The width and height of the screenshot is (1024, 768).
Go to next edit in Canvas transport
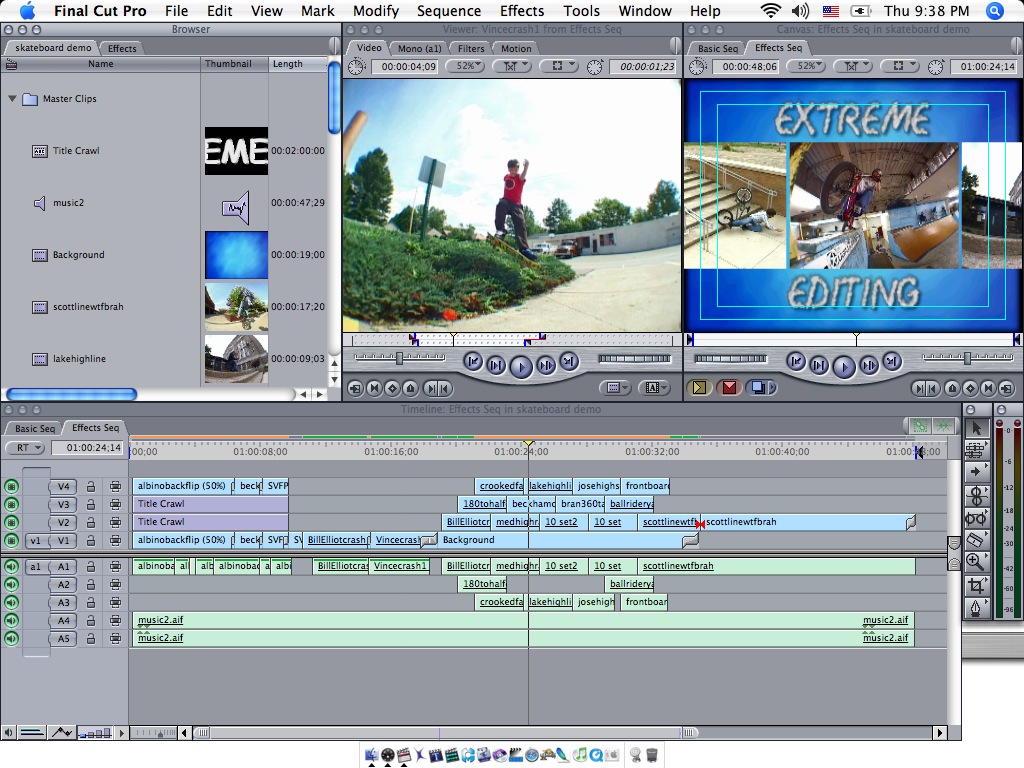892,361
